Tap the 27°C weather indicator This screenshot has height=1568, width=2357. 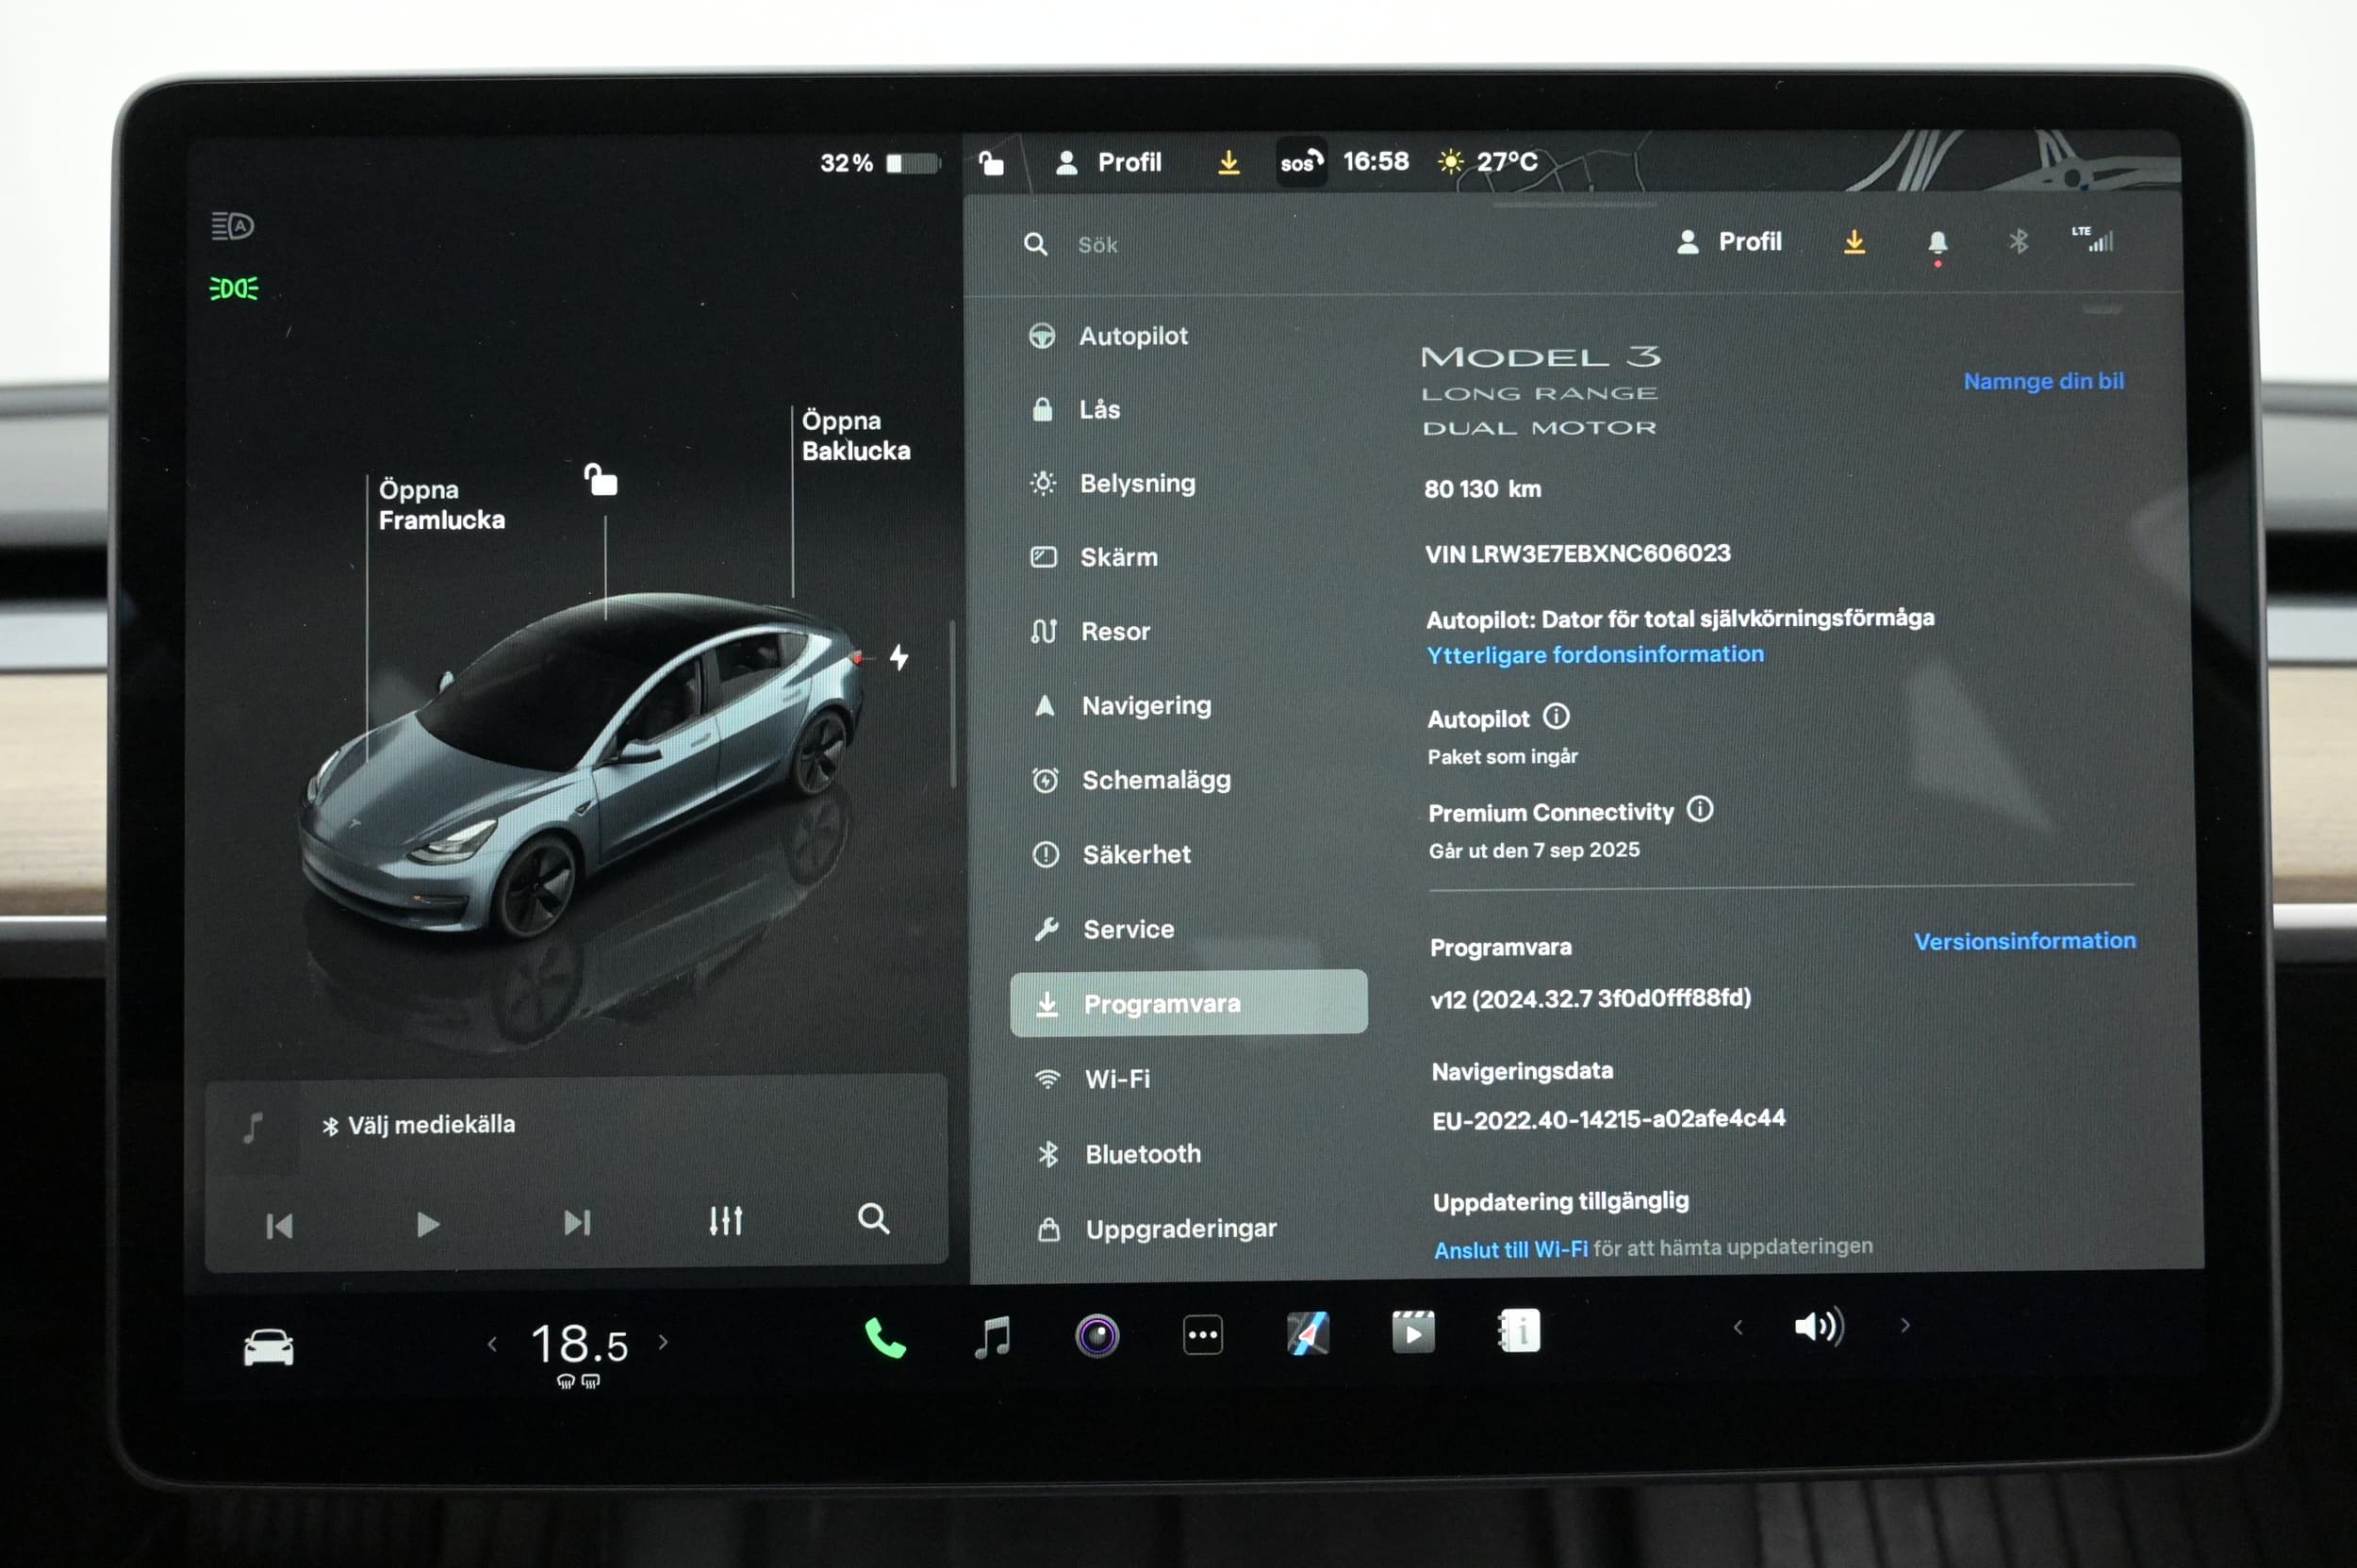1488,161
